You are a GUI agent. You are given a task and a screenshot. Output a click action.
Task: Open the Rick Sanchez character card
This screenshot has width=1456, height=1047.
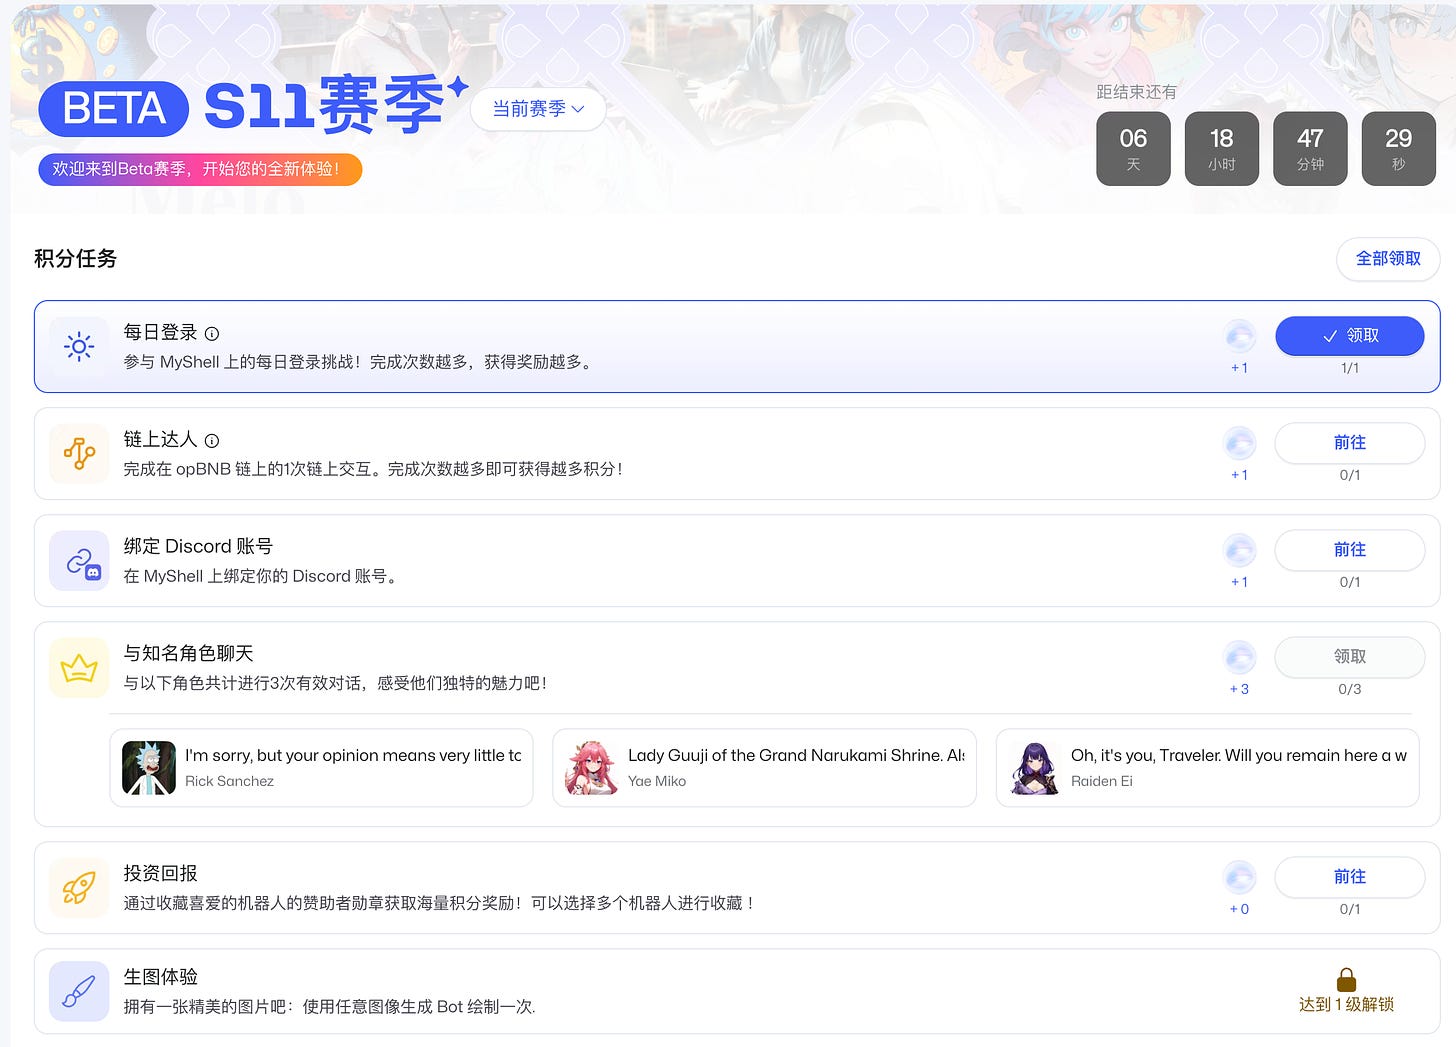320,768
